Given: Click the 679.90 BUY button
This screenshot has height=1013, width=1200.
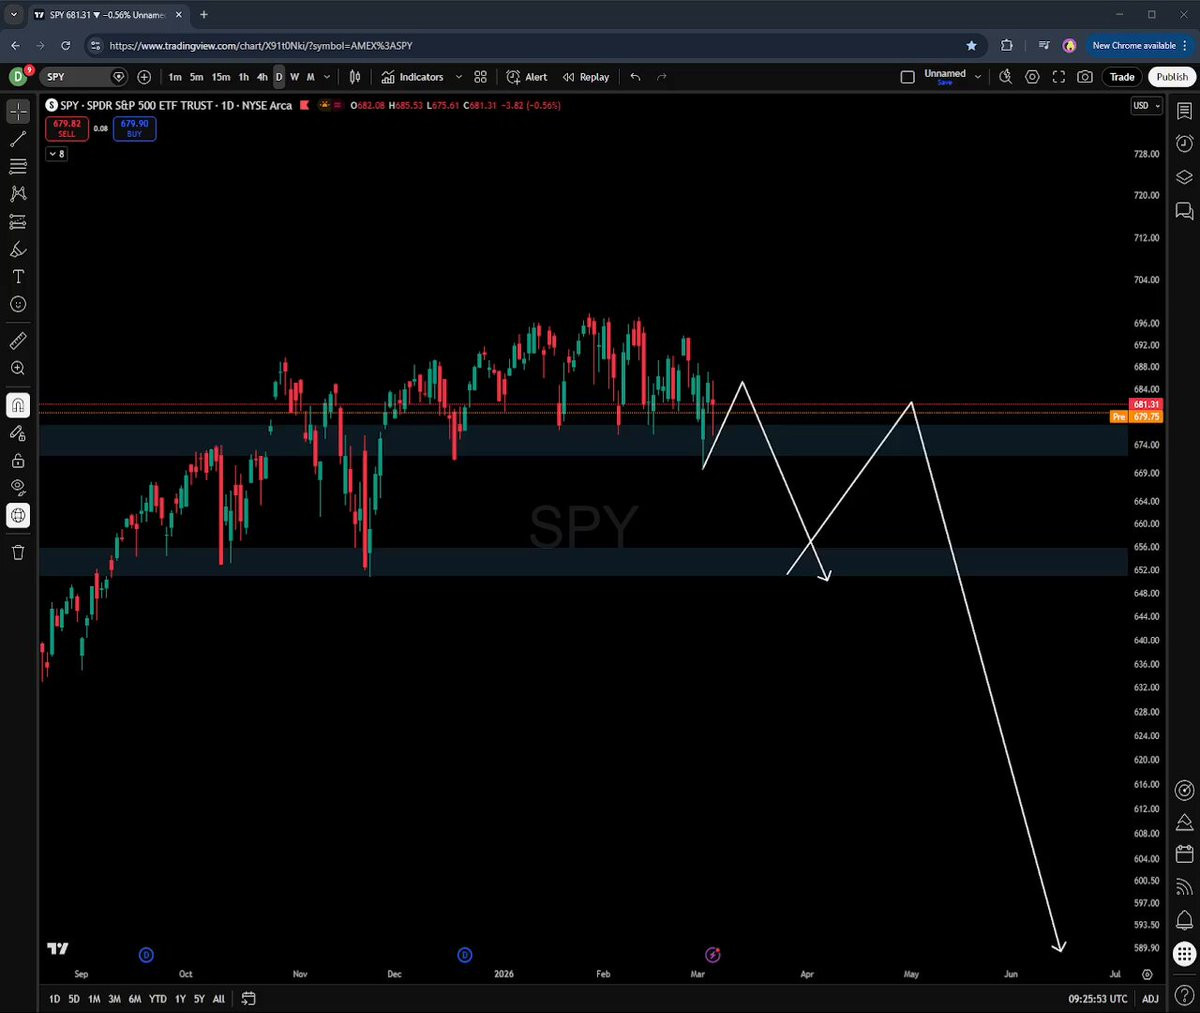Looking at the screenshot, I should tap(135, 128).
